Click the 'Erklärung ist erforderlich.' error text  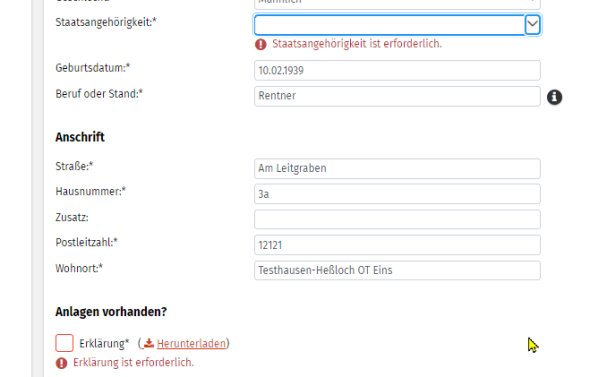coord(133,363)
